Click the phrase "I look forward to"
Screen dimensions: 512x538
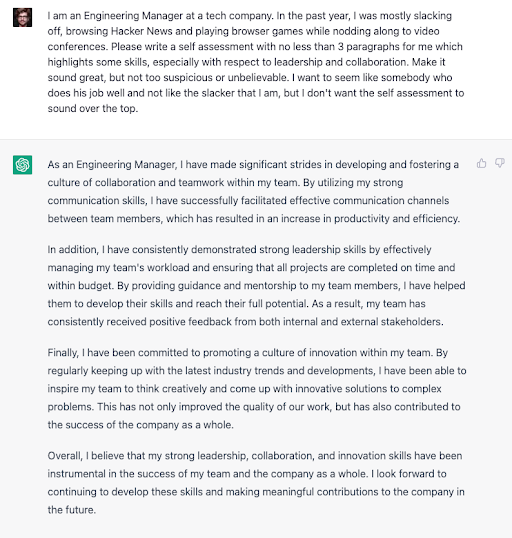tap(409, 474)
